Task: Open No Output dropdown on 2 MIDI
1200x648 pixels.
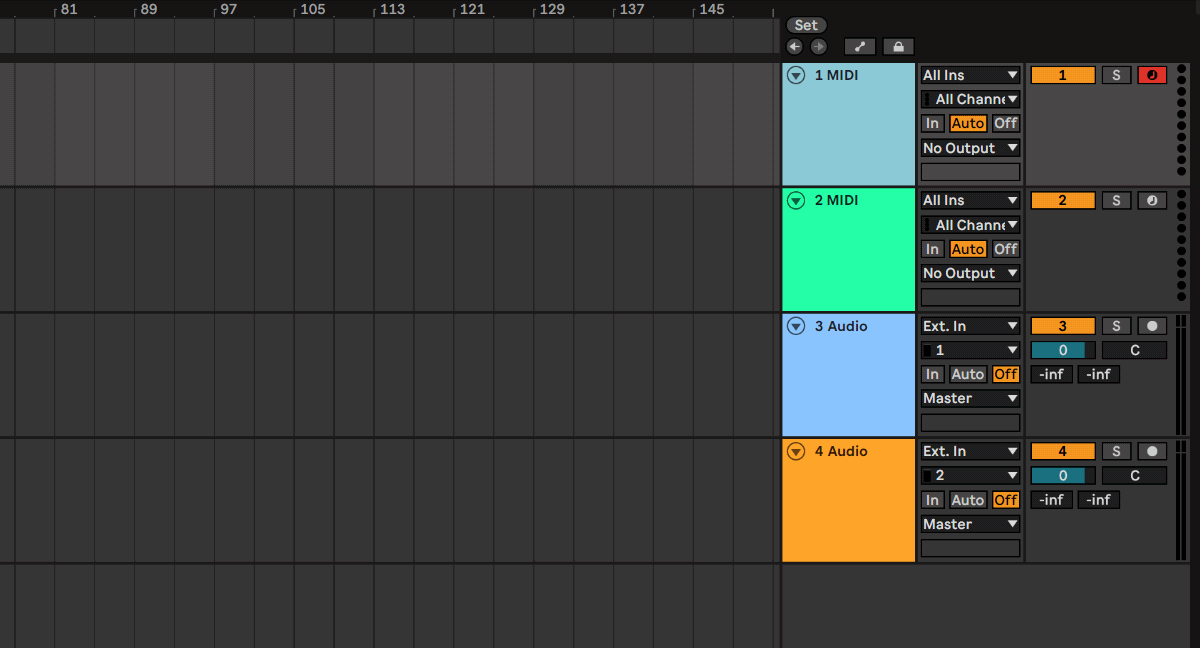Action: pyautogui.click(x=970, y=273)
